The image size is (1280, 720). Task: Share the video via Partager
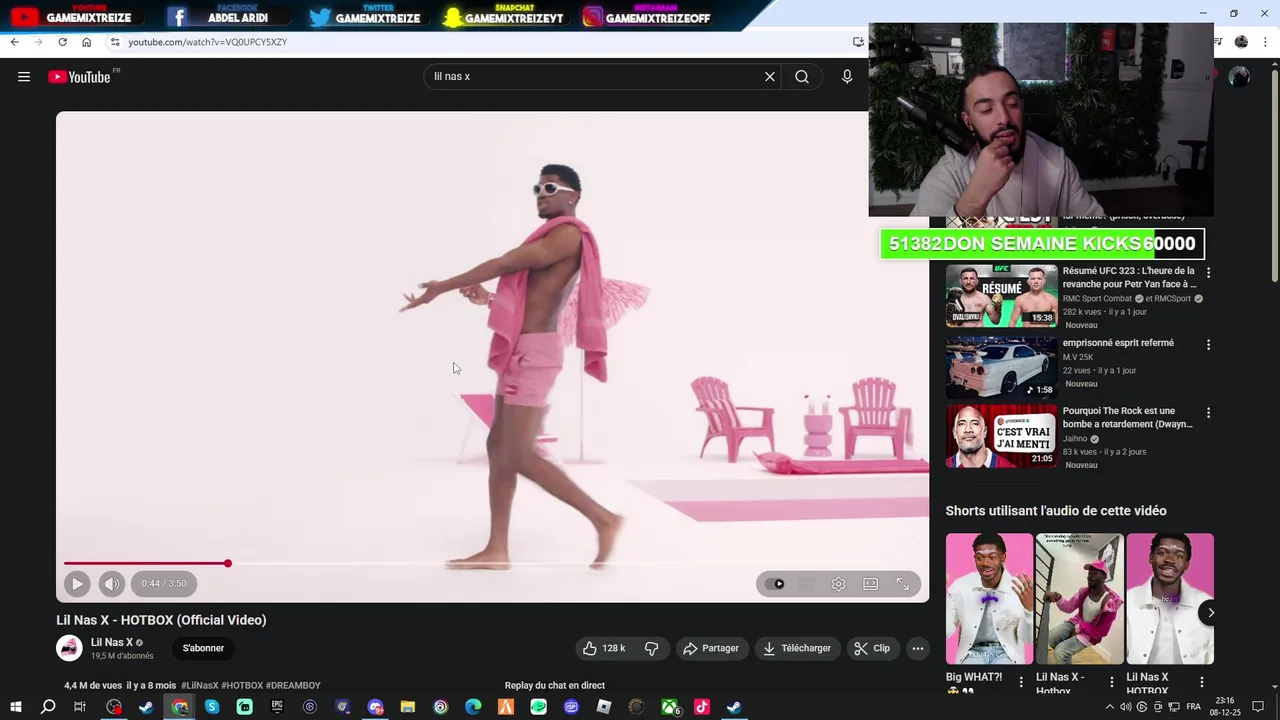point(711,648)
